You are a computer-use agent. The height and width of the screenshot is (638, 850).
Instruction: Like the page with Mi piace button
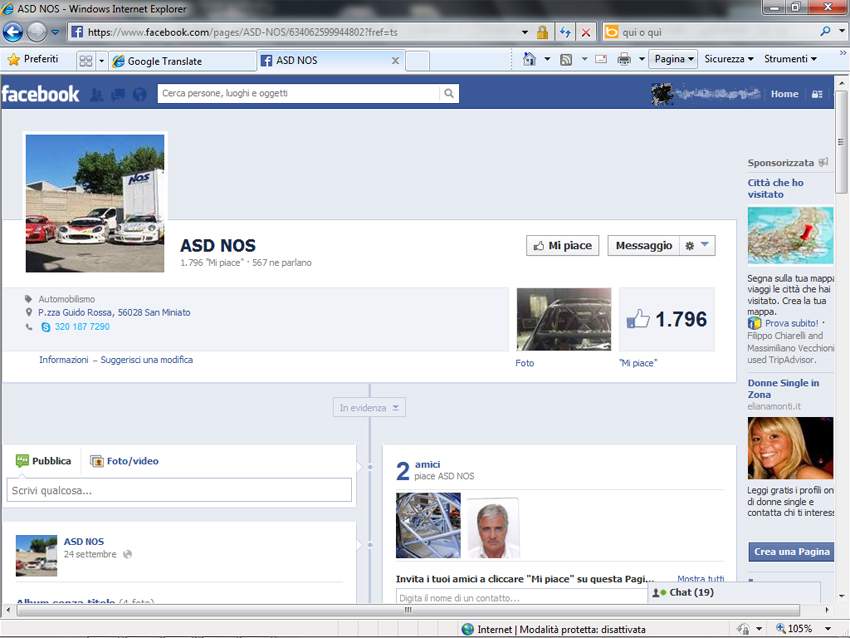pyautogui.click(x=562, y=246)
